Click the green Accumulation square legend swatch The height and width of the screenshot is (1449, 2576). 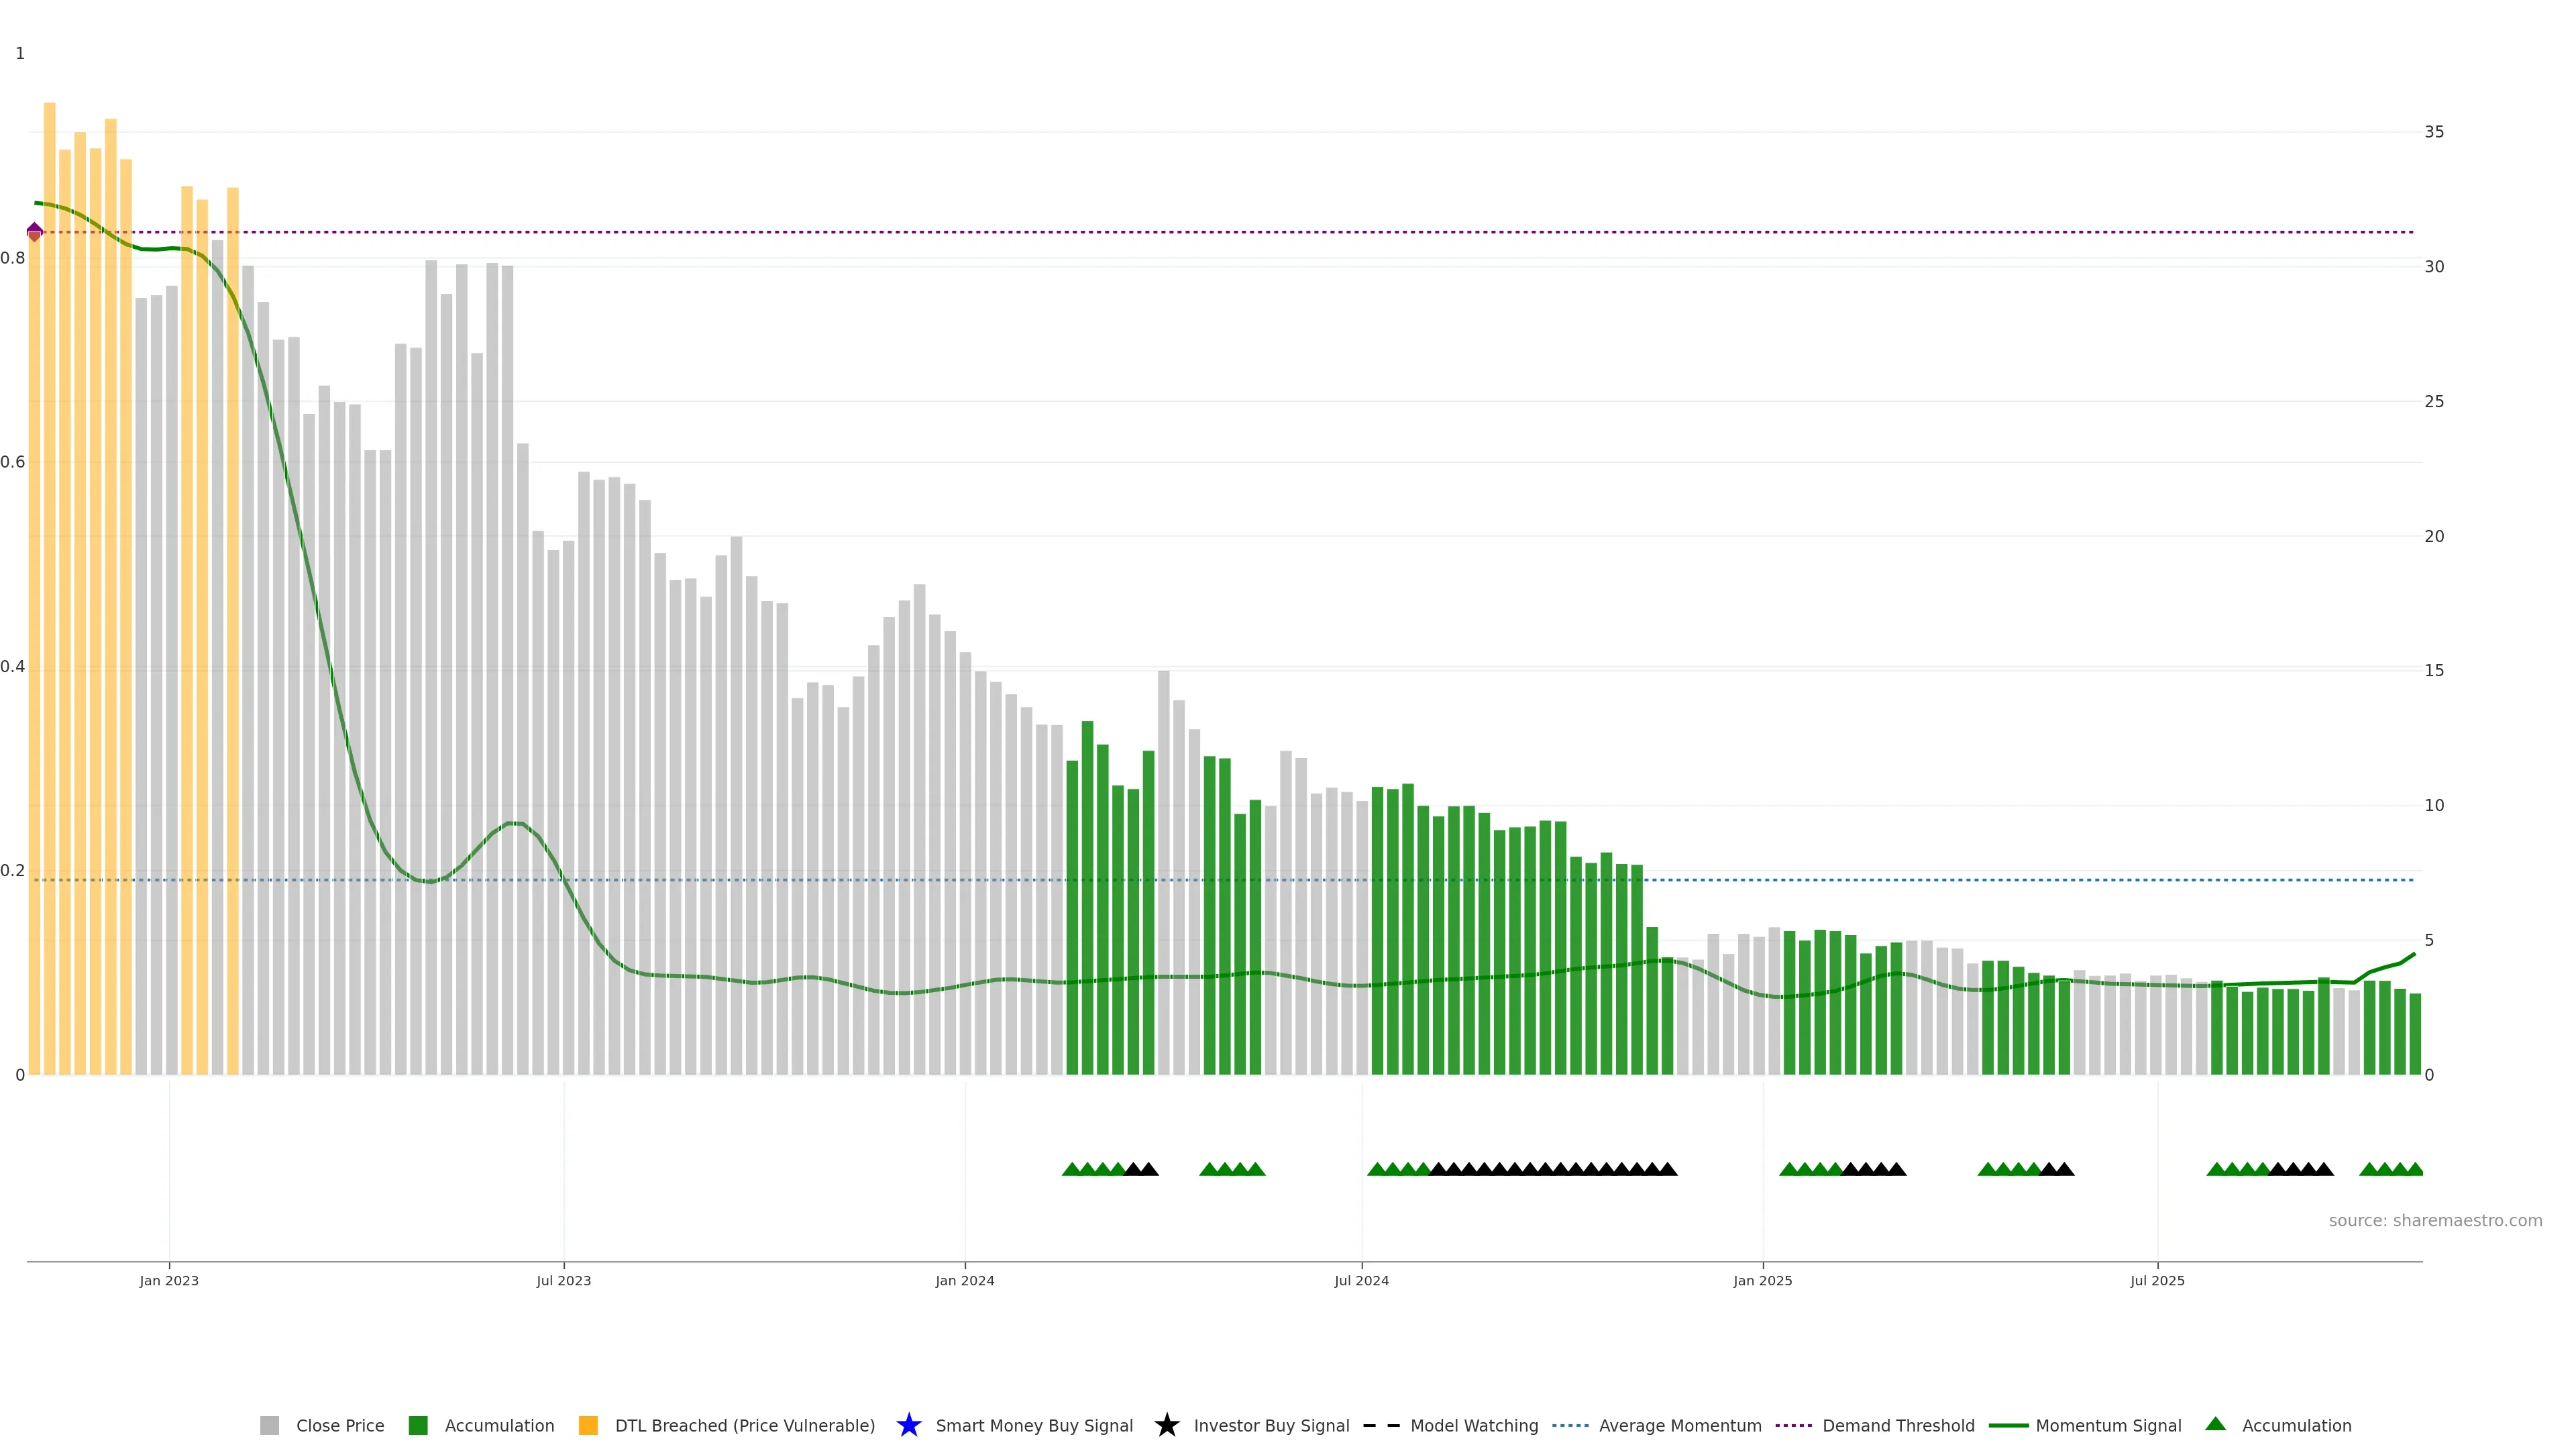418,1425
